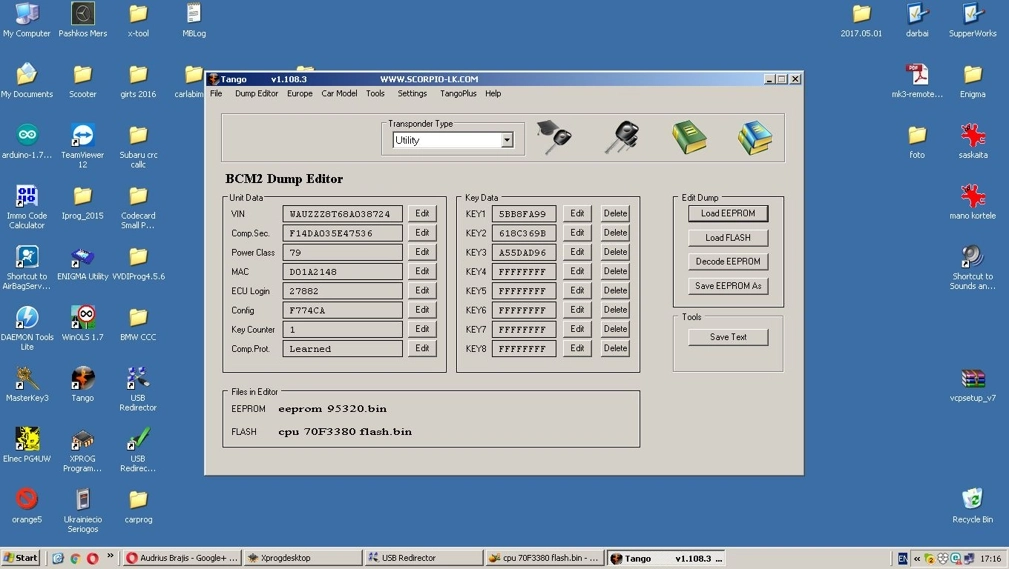Delete the KEY2 entry
The image size is (1009, 569).
coord(615,233)
